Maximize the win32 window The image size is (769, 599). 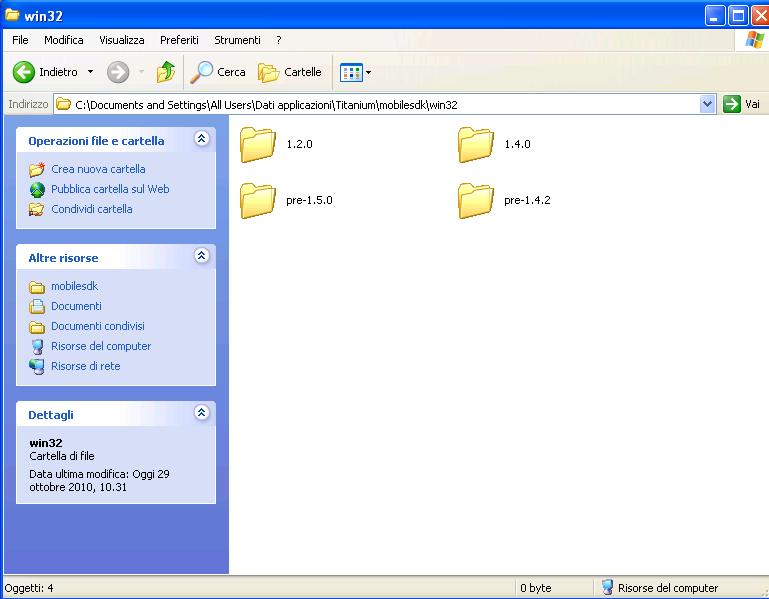click(x=738, y=16)
